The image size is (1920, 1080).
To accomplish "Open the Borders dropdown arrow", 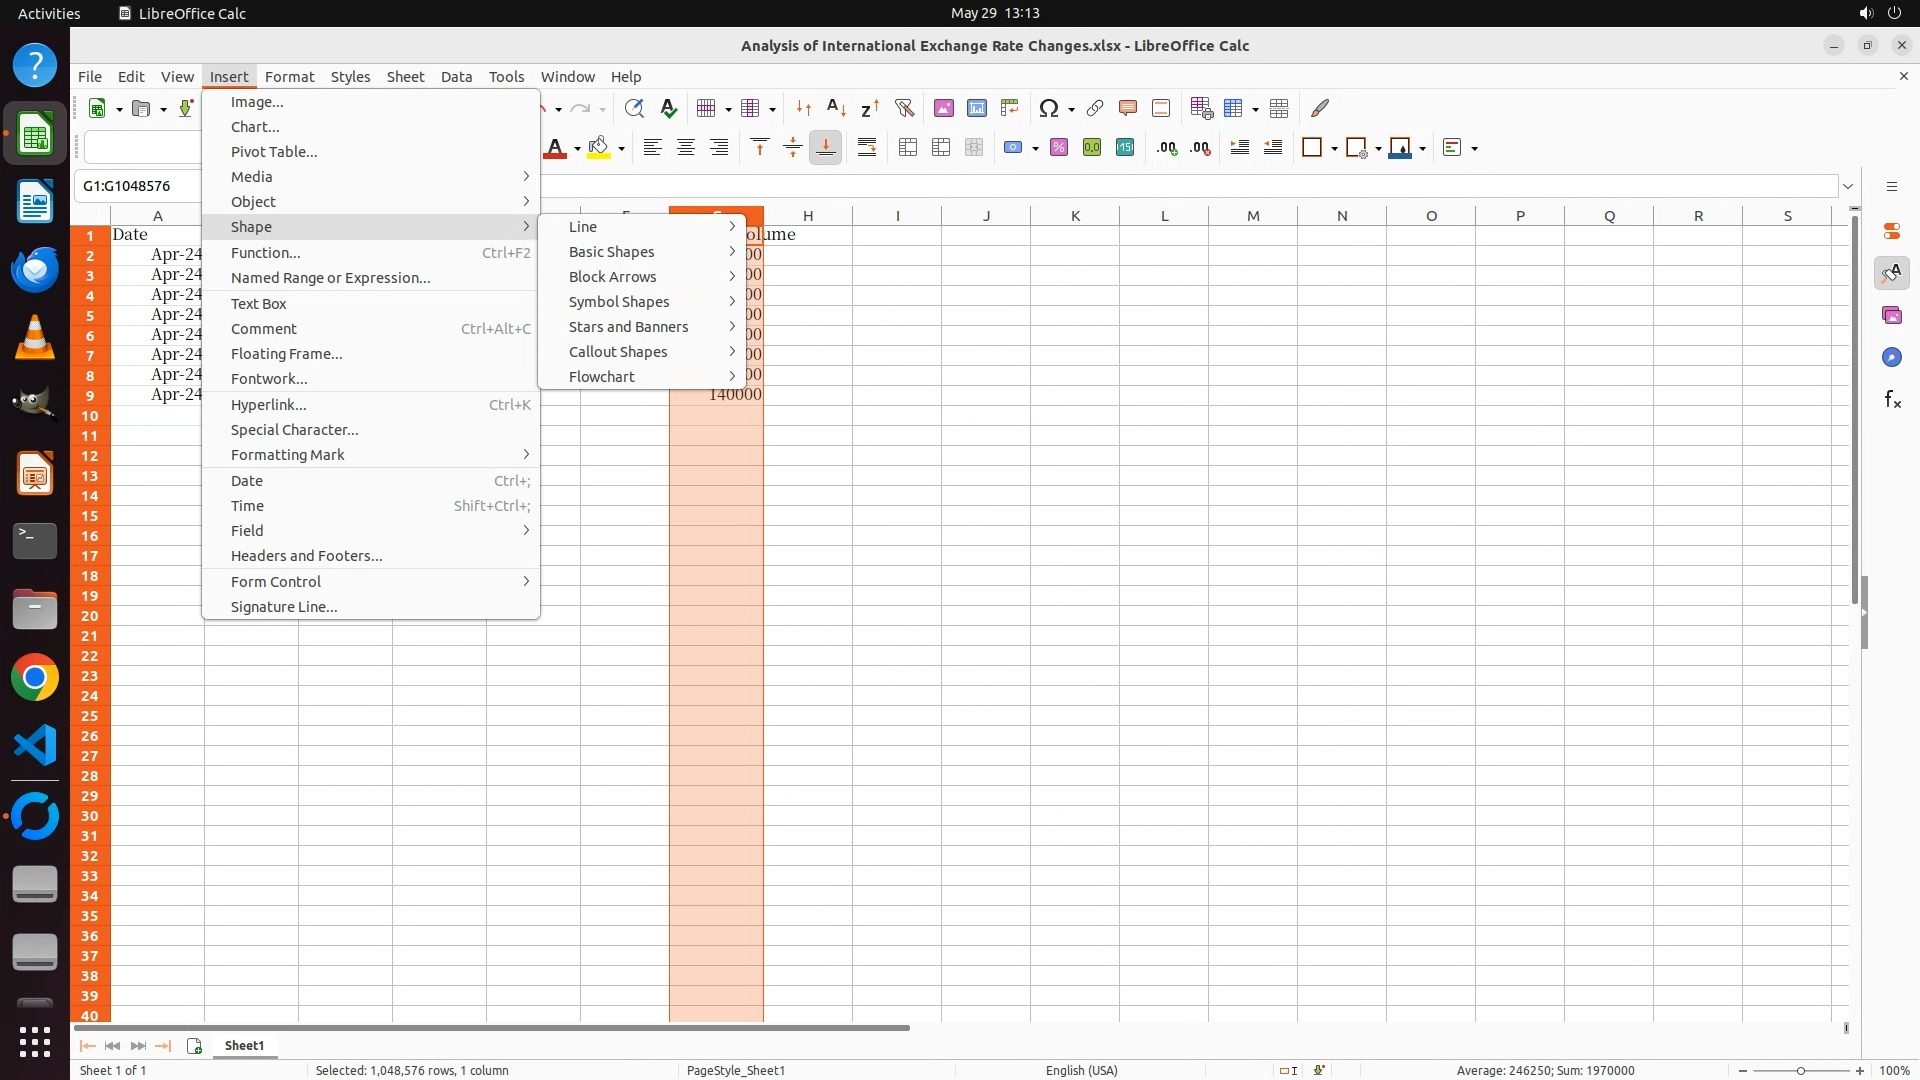I will (x=1334, y=149).
